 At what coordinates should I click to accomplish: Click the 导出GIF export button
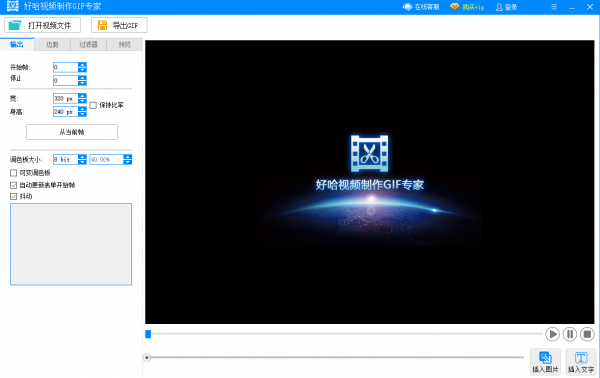[x=119, y=25]
